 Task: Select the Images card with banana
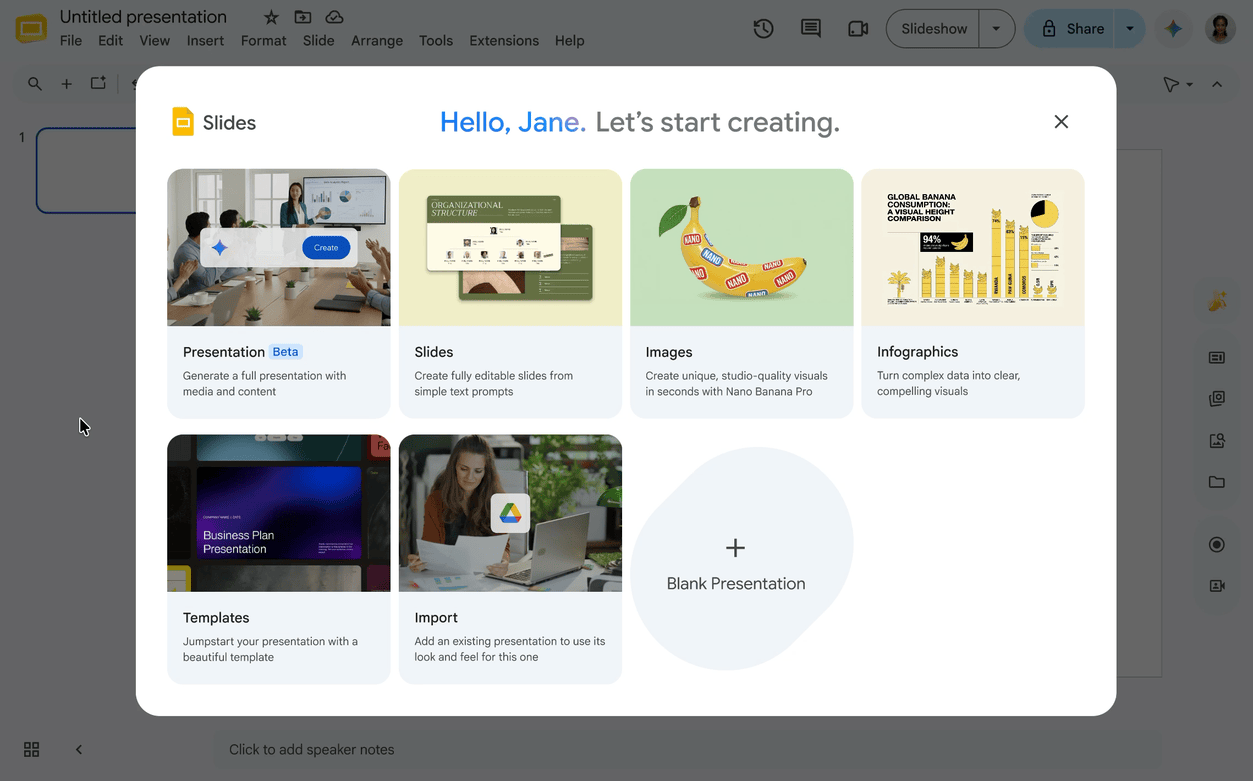click(742, 293)
